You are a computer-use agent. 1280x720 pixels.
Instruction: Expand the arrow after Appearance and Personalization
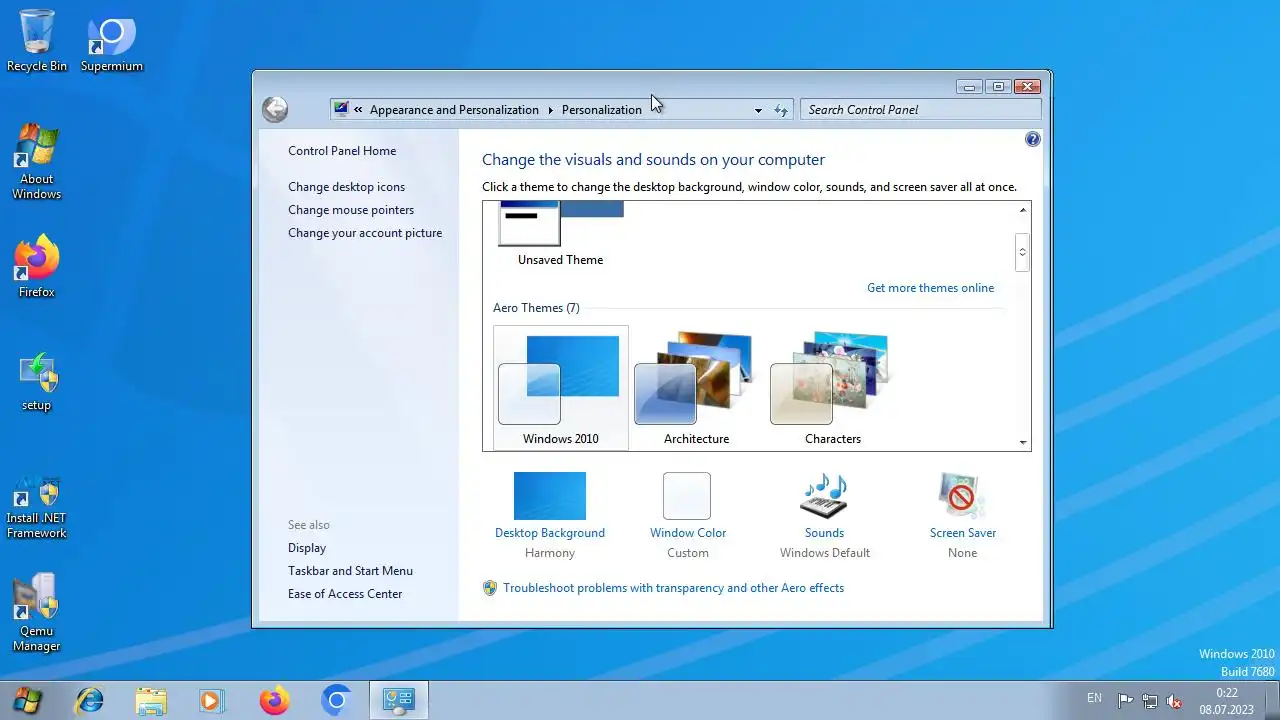[550, 110]
